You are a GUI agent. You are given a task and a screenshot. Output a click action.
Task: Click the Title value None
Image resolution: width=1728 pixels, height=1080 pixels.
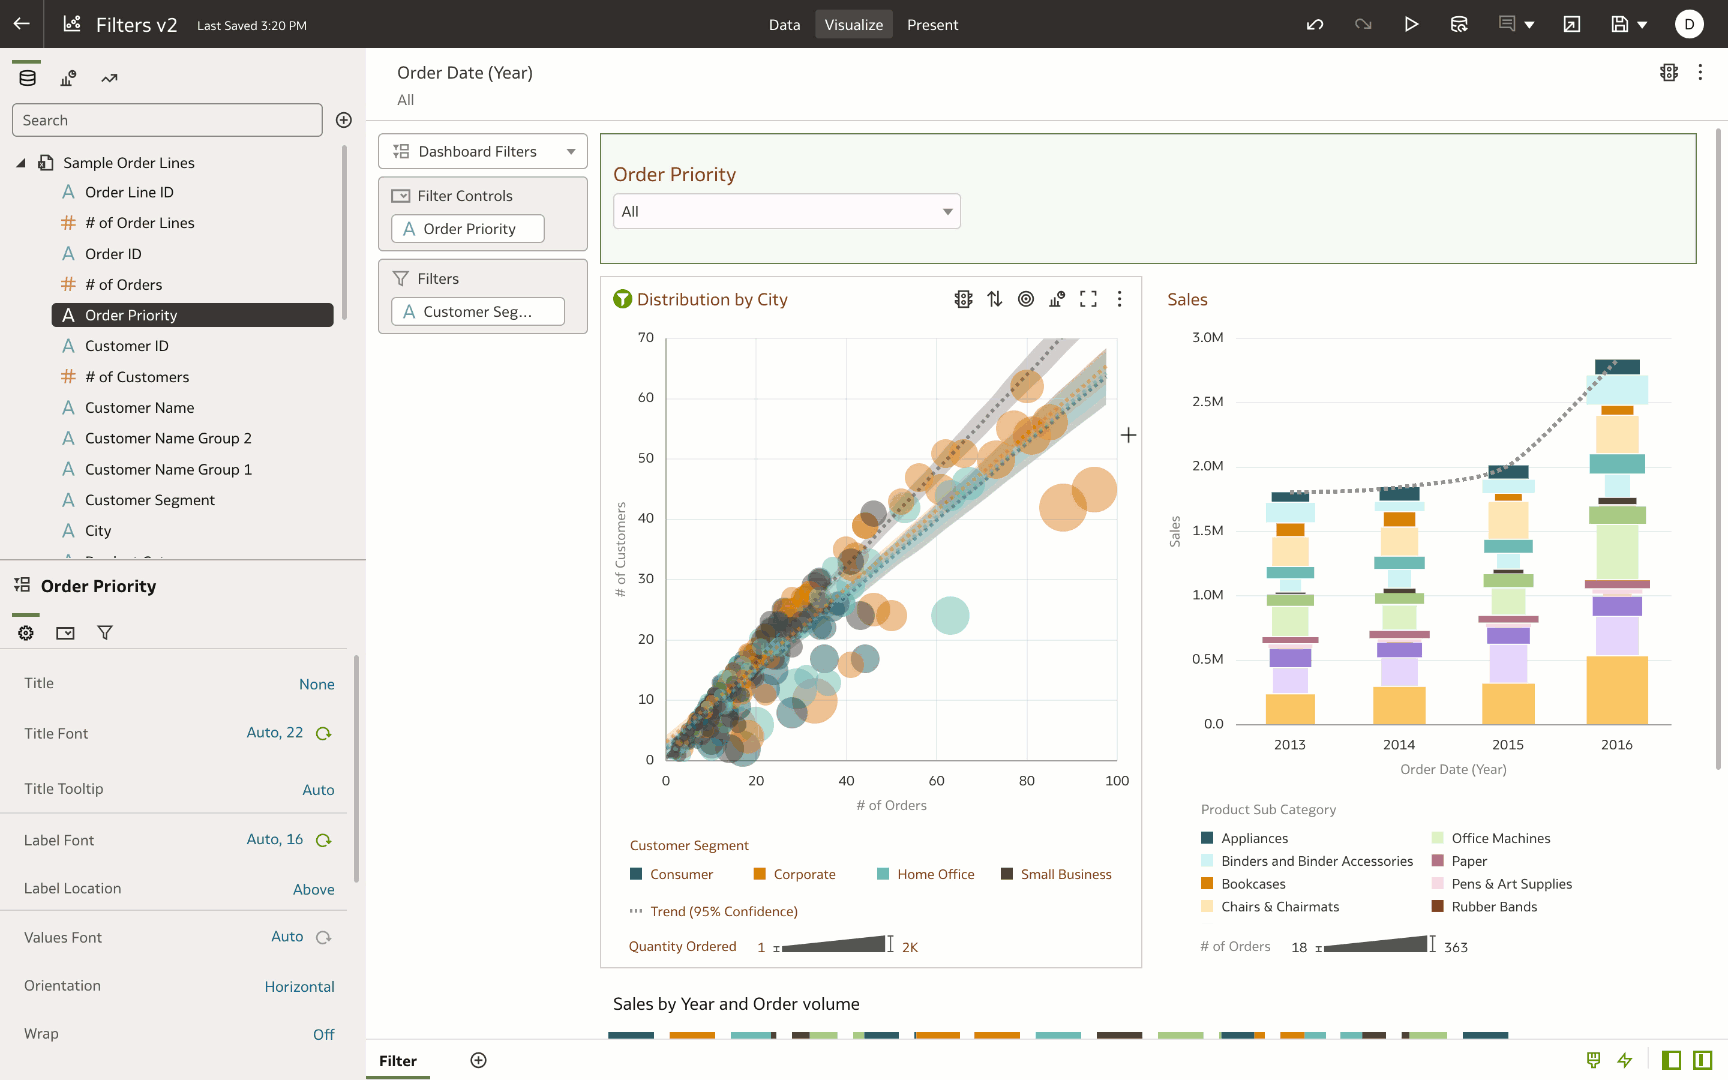[317, 684]
